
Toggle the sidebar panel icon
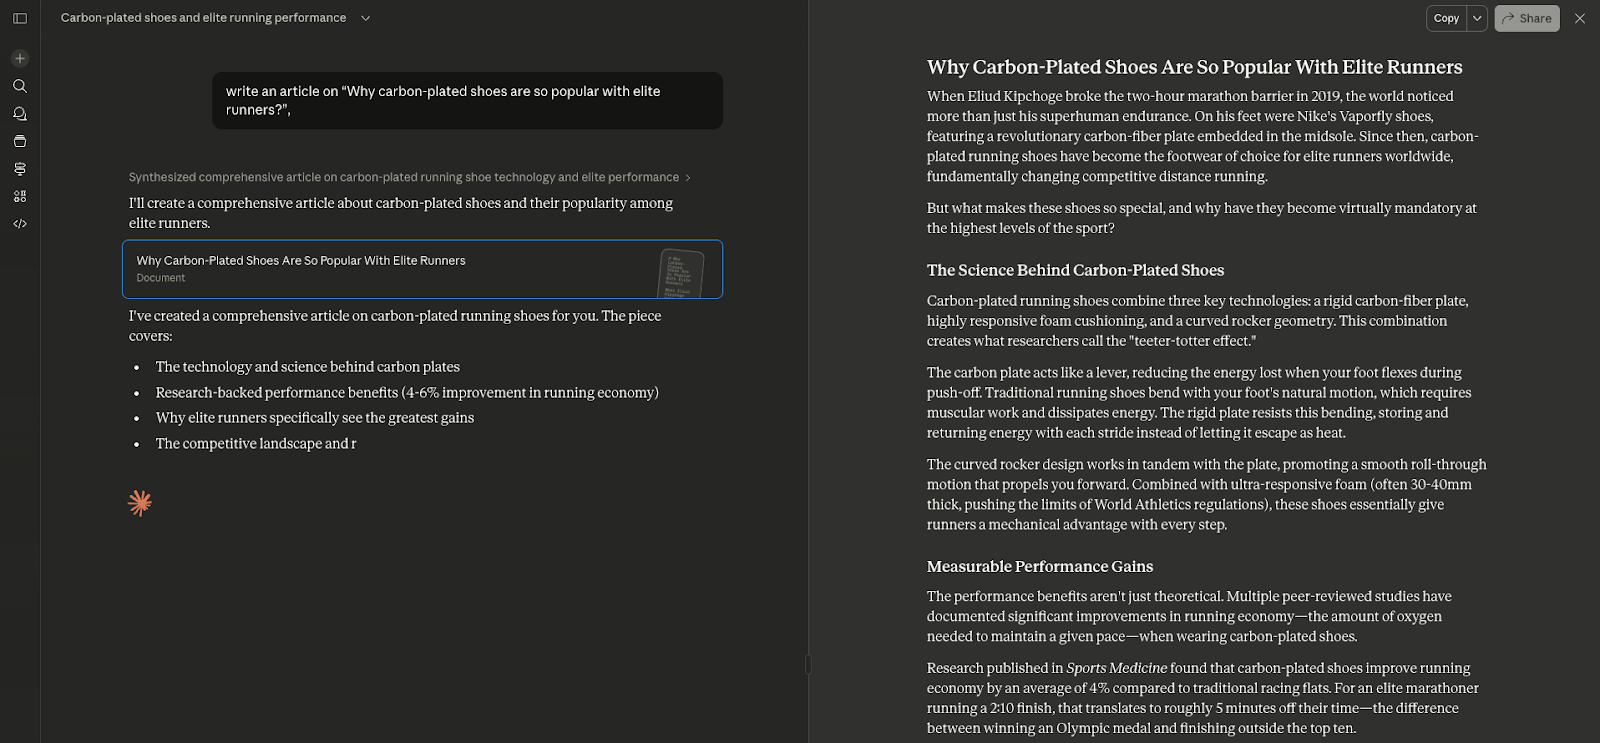point(20,18)
